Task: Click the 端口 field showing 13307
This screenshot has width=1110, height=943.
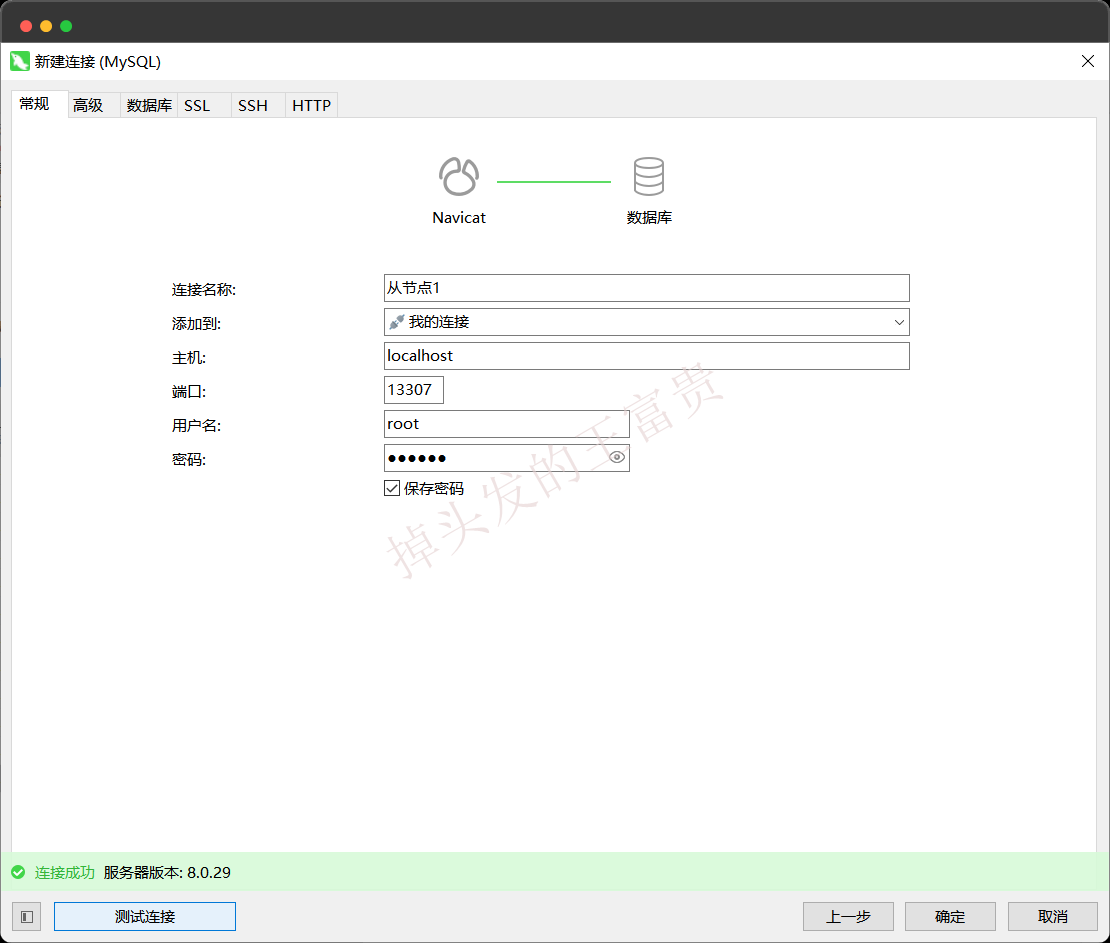Action: [413, 390]
